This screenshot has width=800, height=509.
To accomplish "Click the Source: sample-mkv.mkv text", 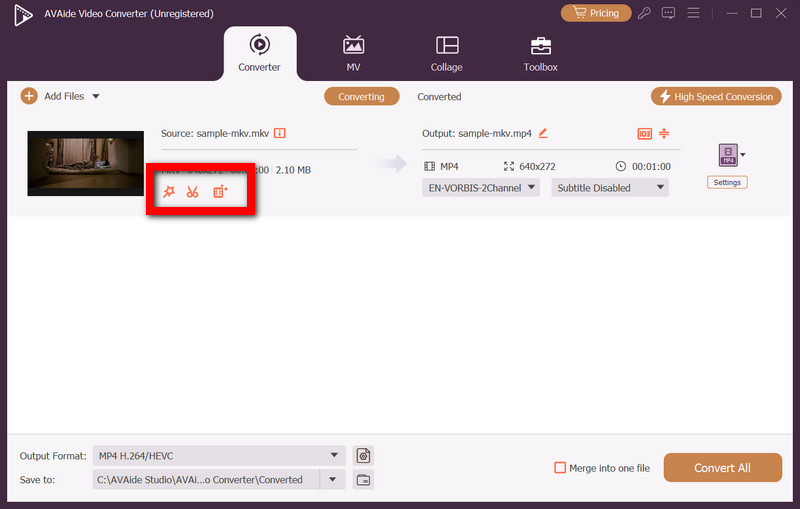I will pyautogui.click(x=215, y=133).
